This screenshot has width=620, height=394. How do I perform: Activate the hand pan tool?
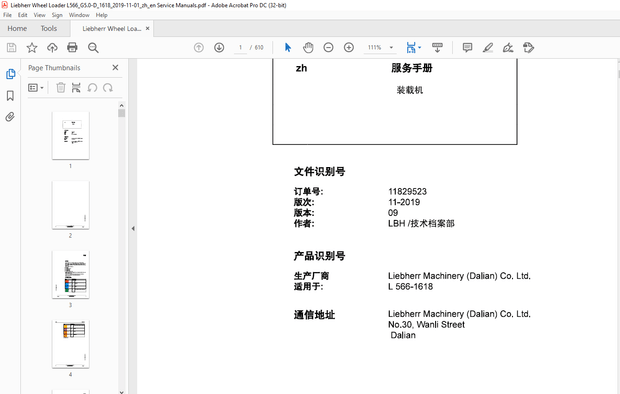(308, 47)
